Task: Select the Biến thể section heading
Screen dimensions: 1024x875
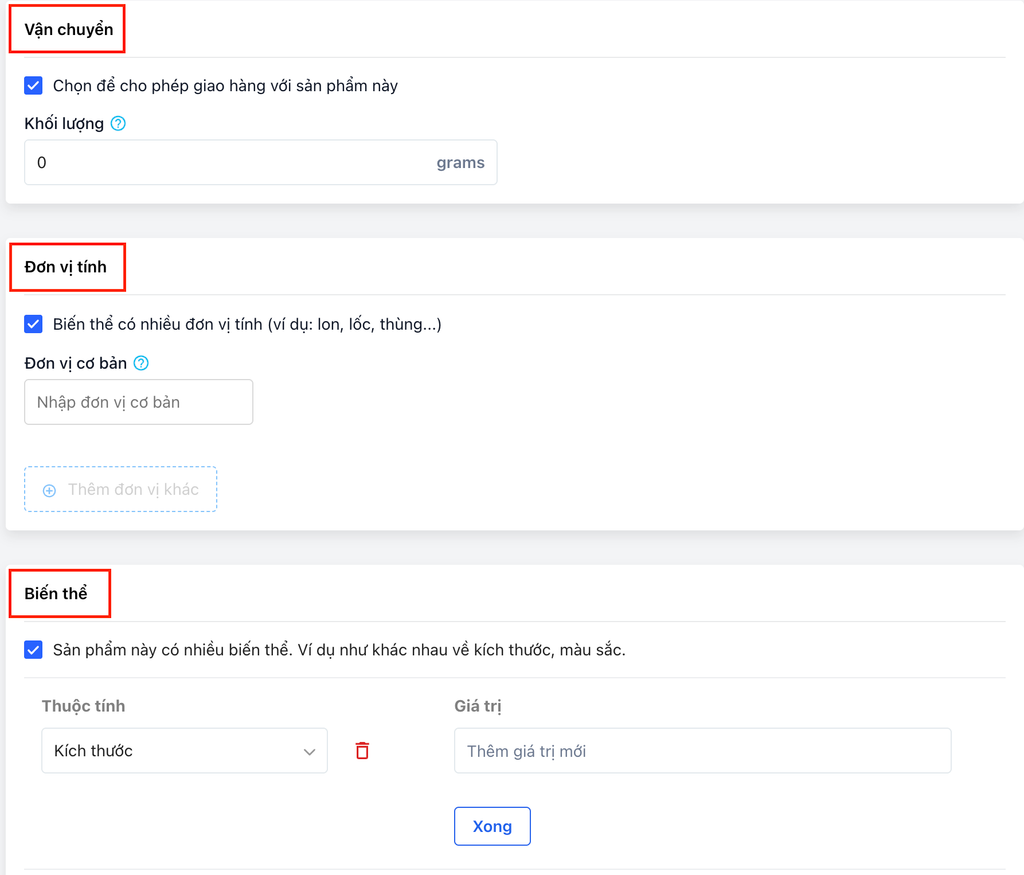Action: 56,593
